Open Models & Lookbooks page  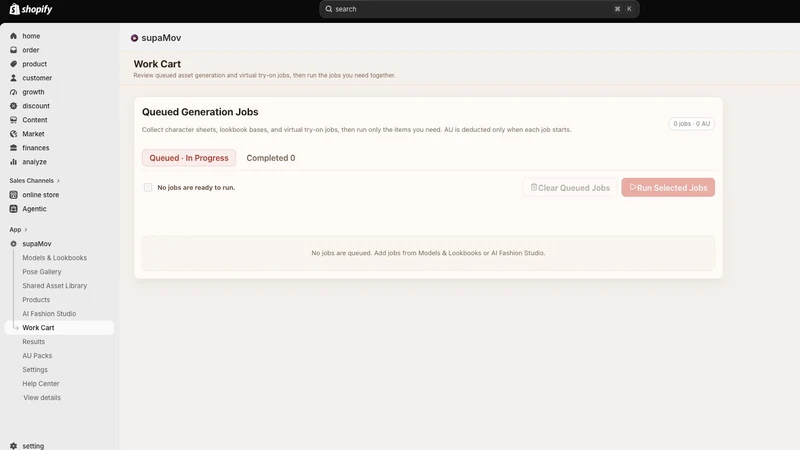55,258
